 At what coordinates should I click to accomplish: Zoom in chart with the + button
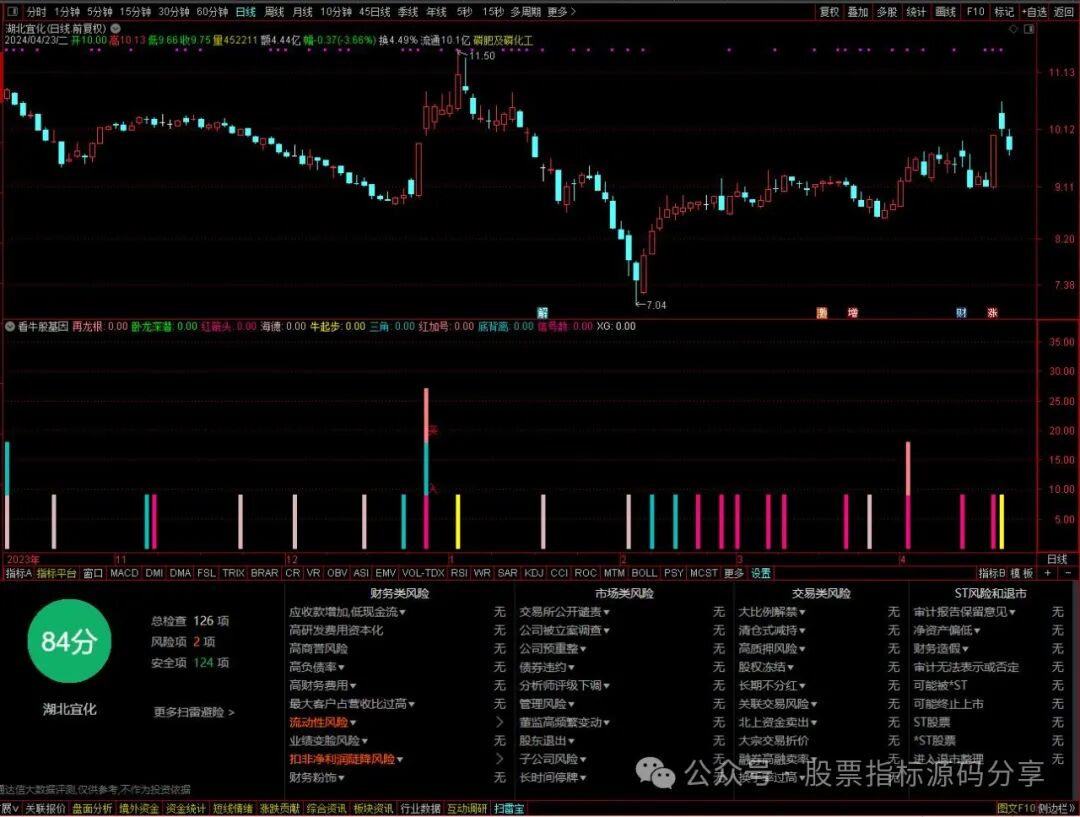coord(1048,573)
